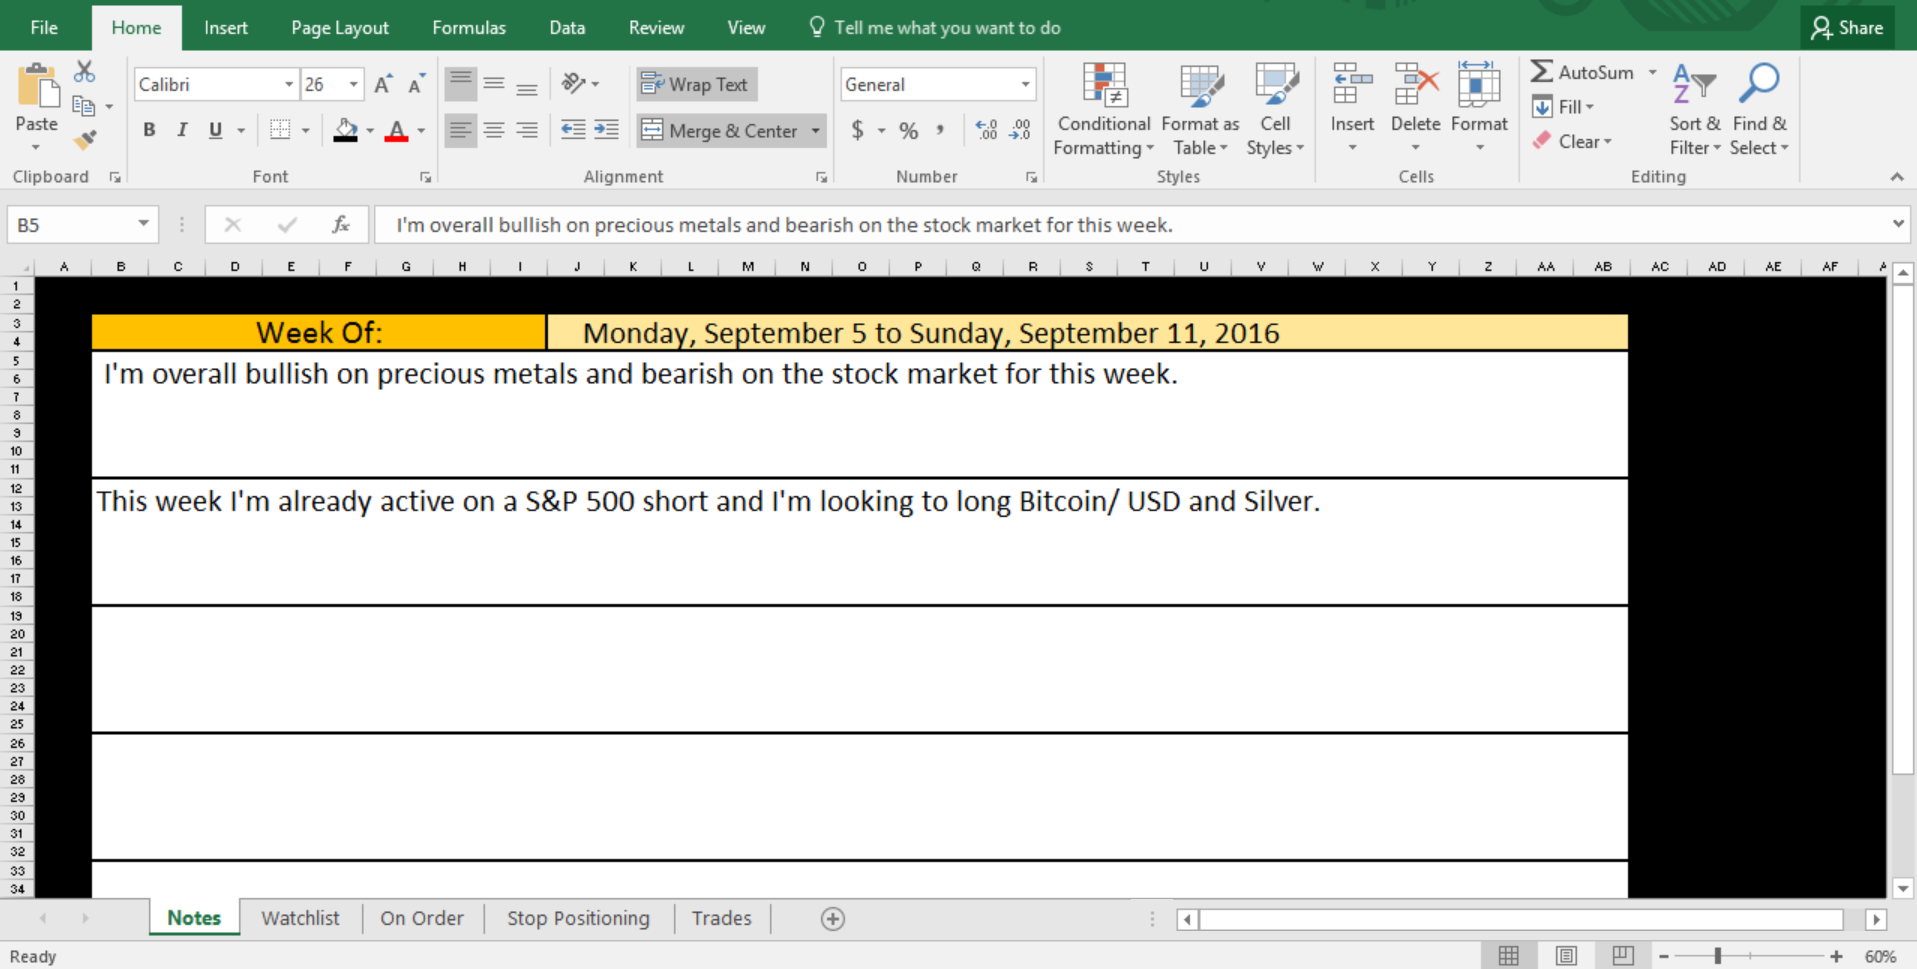
Task: Click the Copy icon in Clipboard
Action: coord(84,106)
